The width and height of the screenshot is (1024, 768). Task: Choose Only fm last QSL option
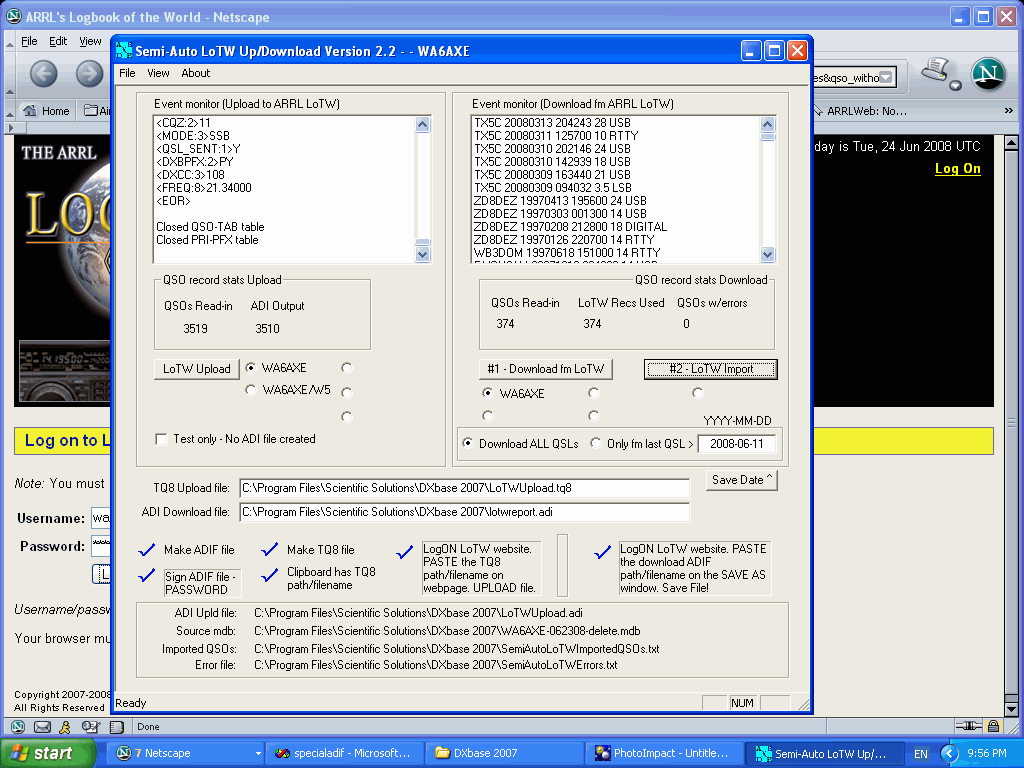[596, 443]
